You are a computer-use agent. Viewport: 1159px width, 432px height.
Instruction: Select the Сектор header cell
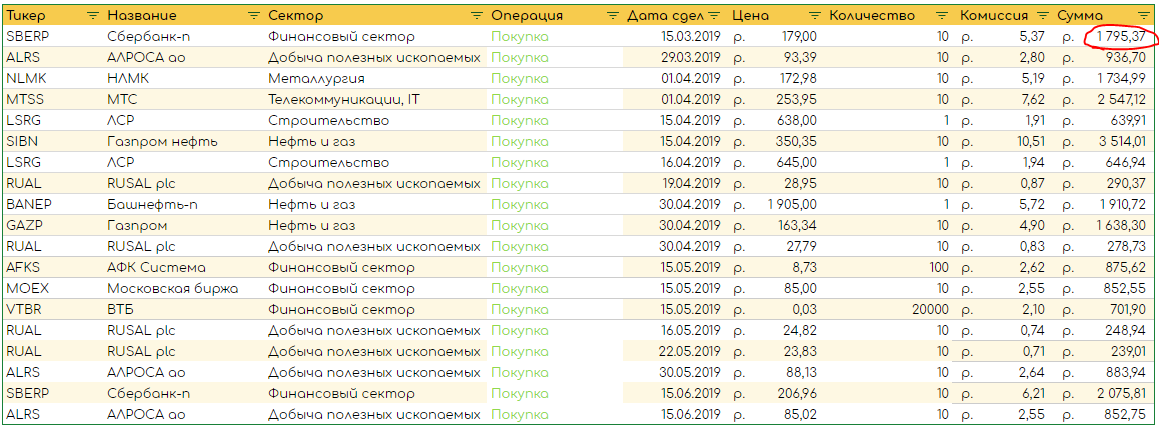point(376,16)
